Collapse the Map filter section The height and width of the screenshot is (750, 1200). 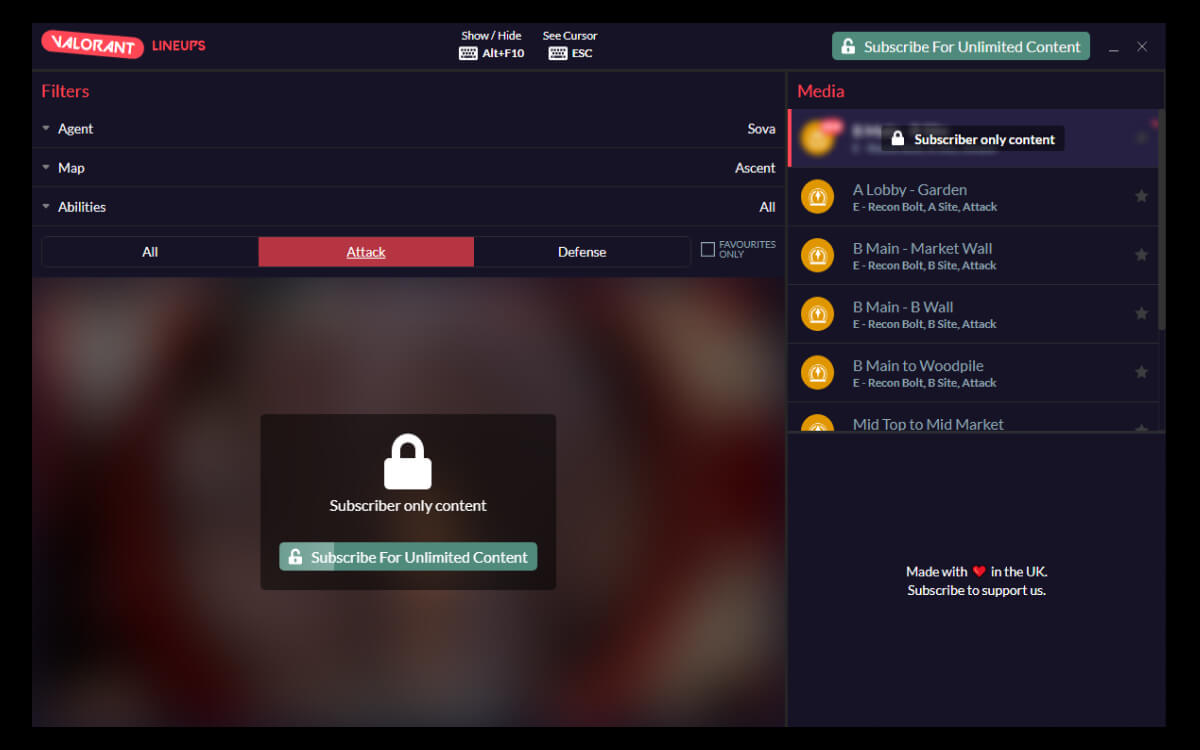pos(45,167)
